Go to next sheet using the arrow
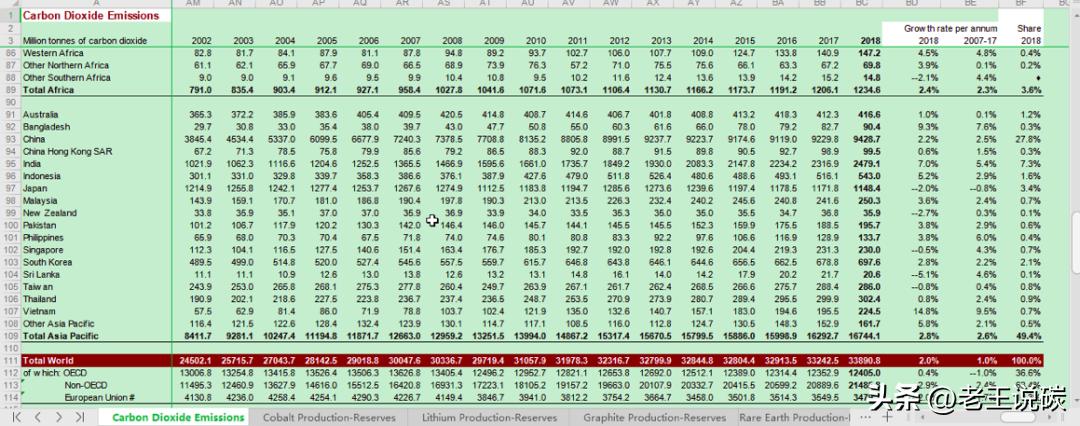Viewport: 1080px width, 426px height. 59,417
